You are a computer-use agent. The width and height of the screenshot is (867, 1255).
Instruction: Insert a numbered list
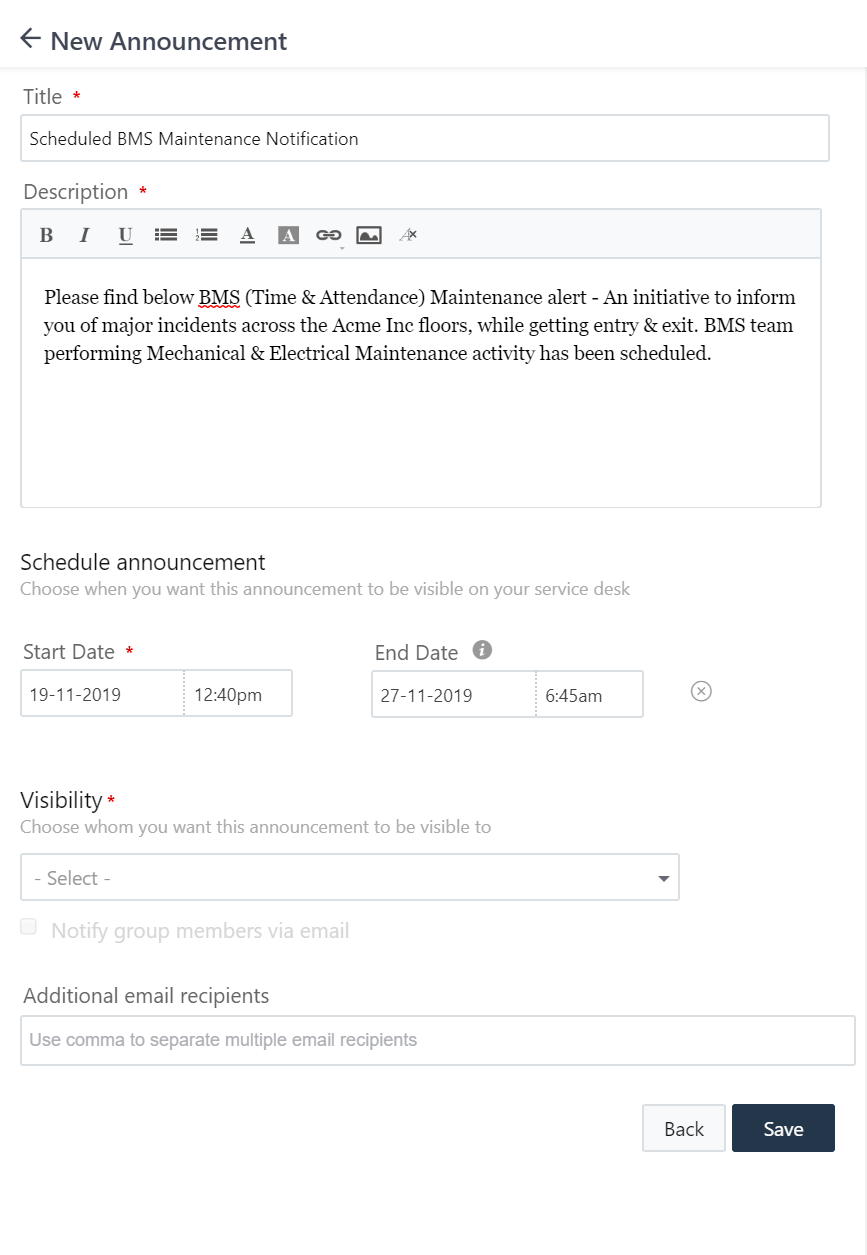206,235
